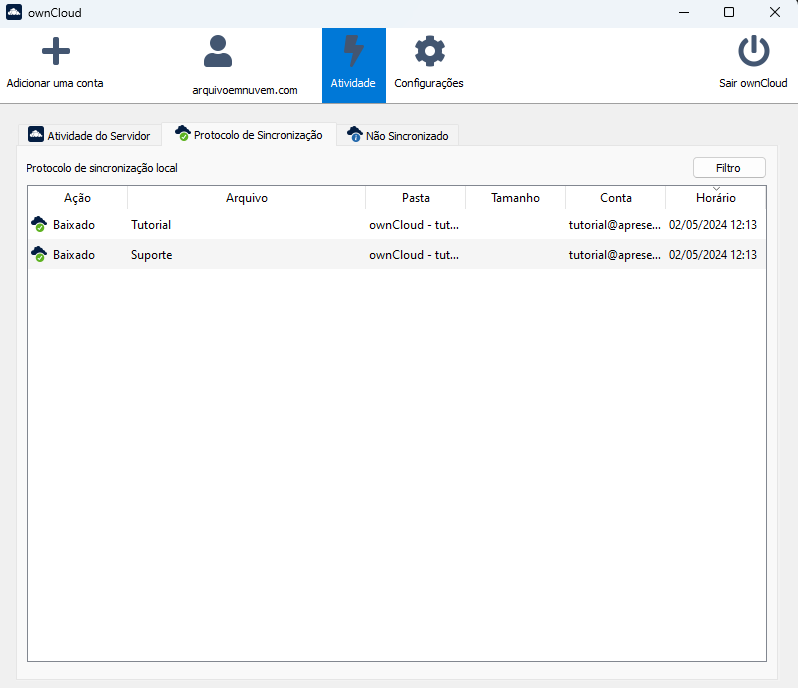Open the Não Sincronizado tab
The image size is (798, 688).
pos(397,135)
